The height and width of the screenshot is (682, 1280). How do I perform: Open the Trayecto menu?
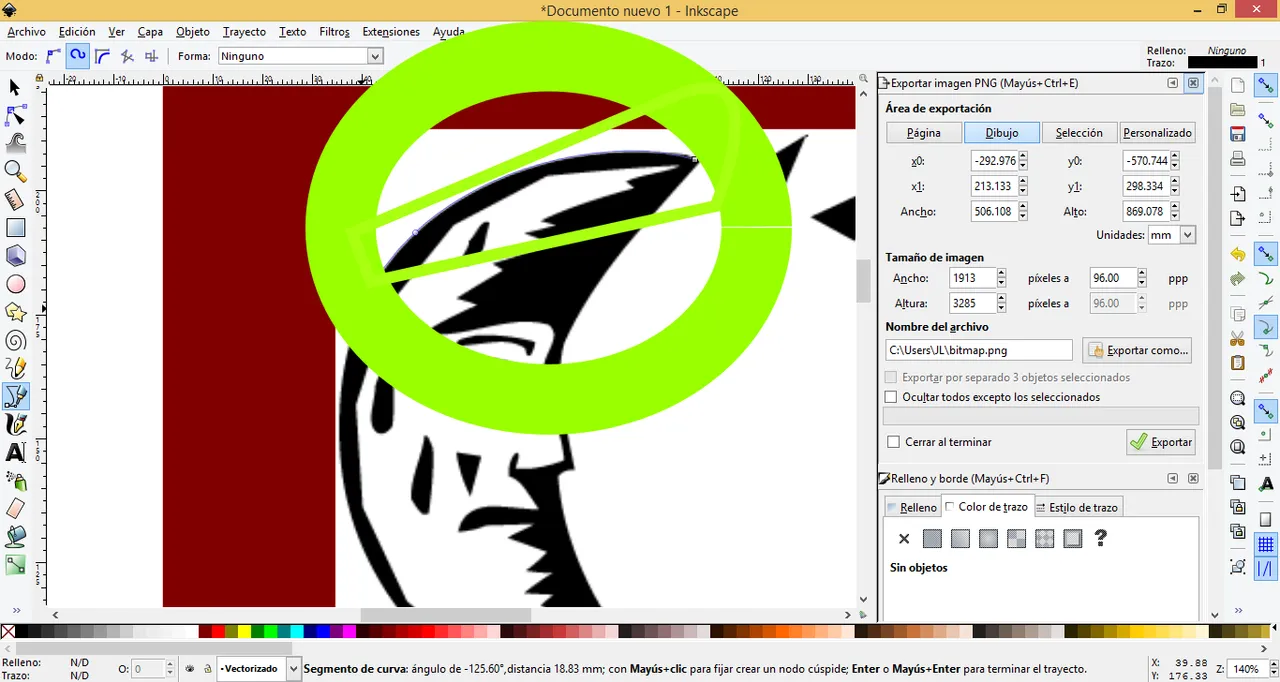[x=244, y=32]
